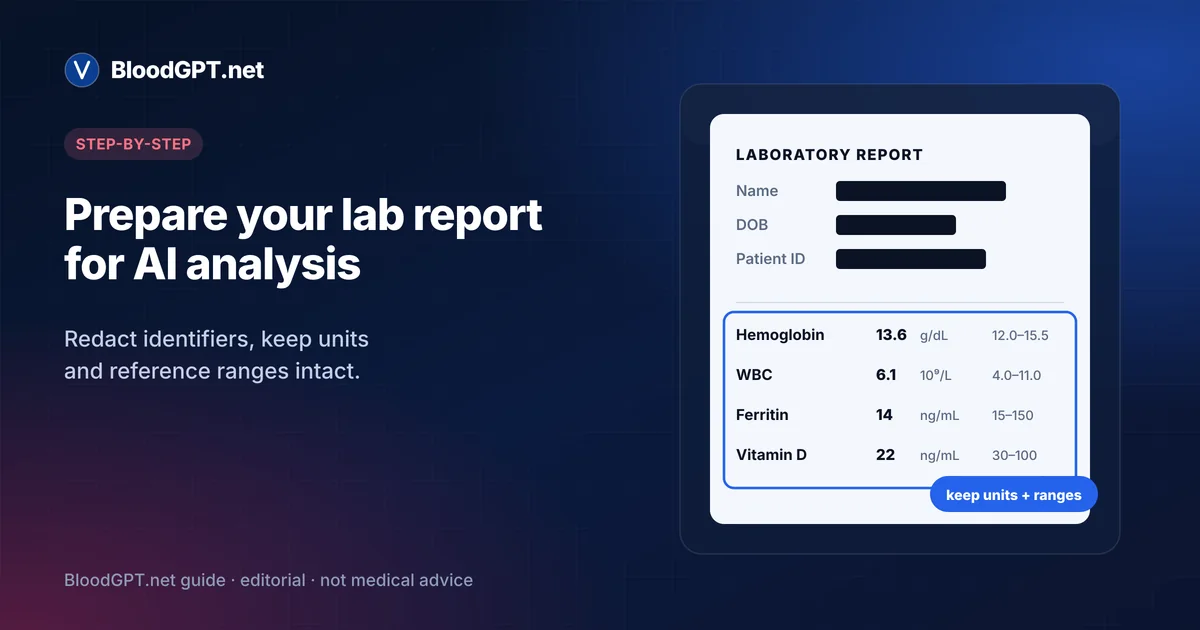This screenshot has width=1200, height=630.
Task: Click the Vitamin D value 22
Action: click(885, 455)
